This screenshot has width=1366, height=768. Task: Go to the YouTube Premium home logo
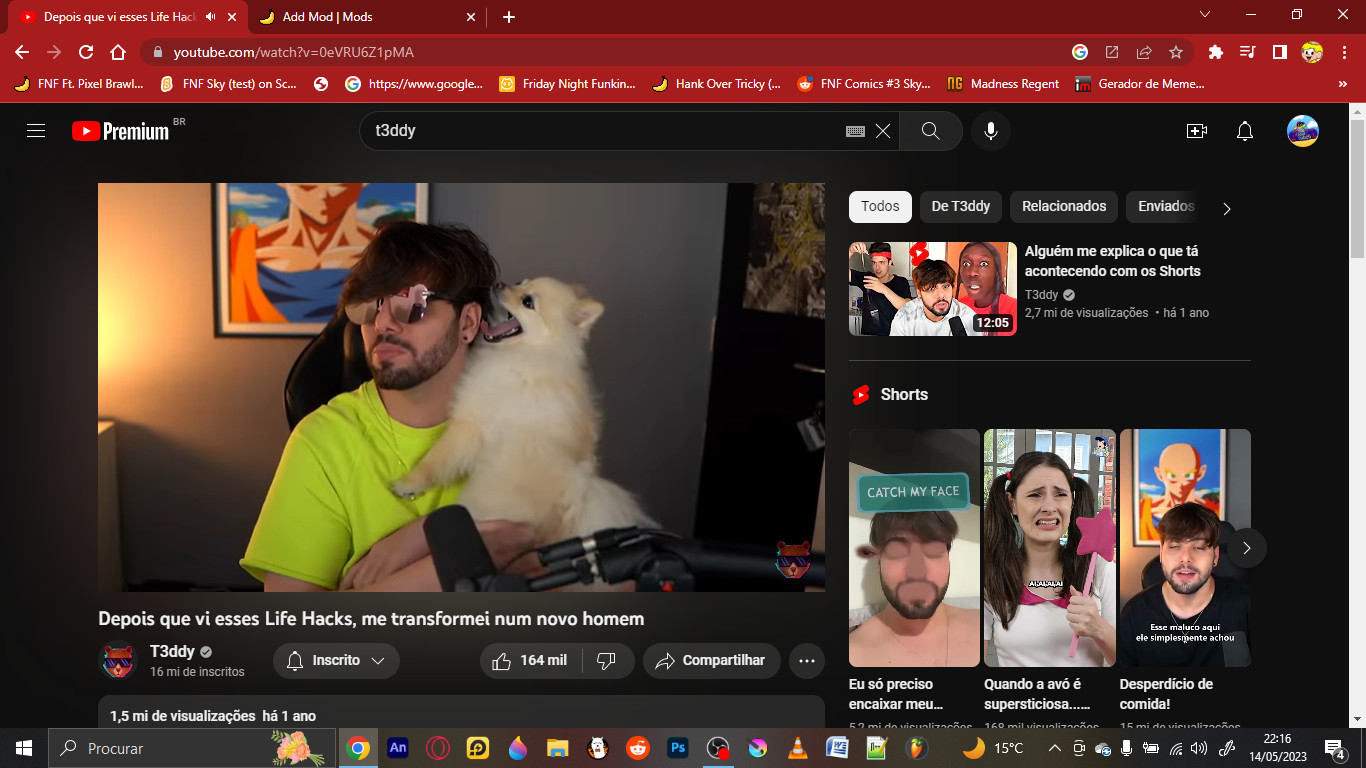(x=121, y=131)
